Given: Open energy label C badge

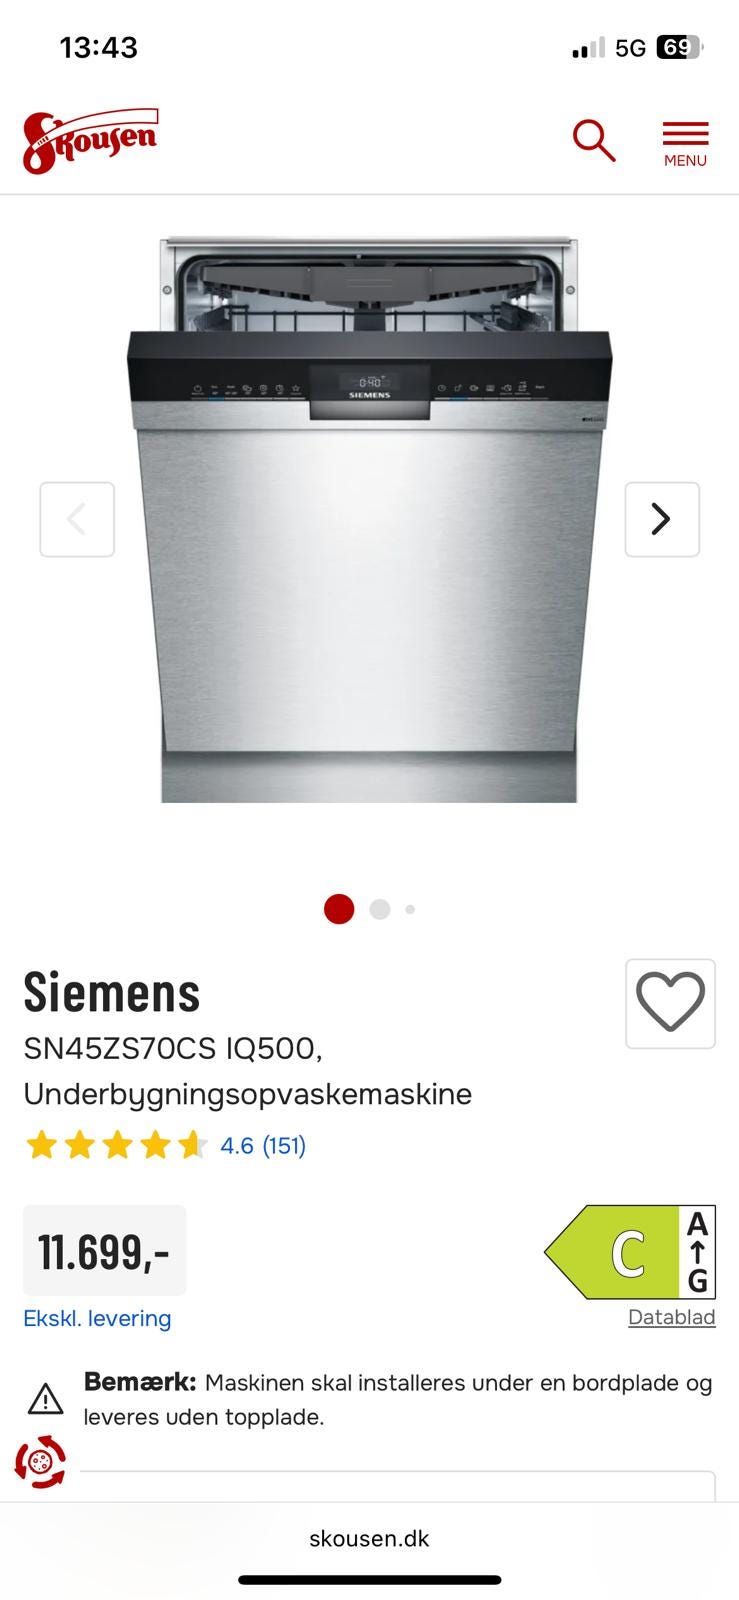Looking at the screenshot, I should coord(630,1252).
